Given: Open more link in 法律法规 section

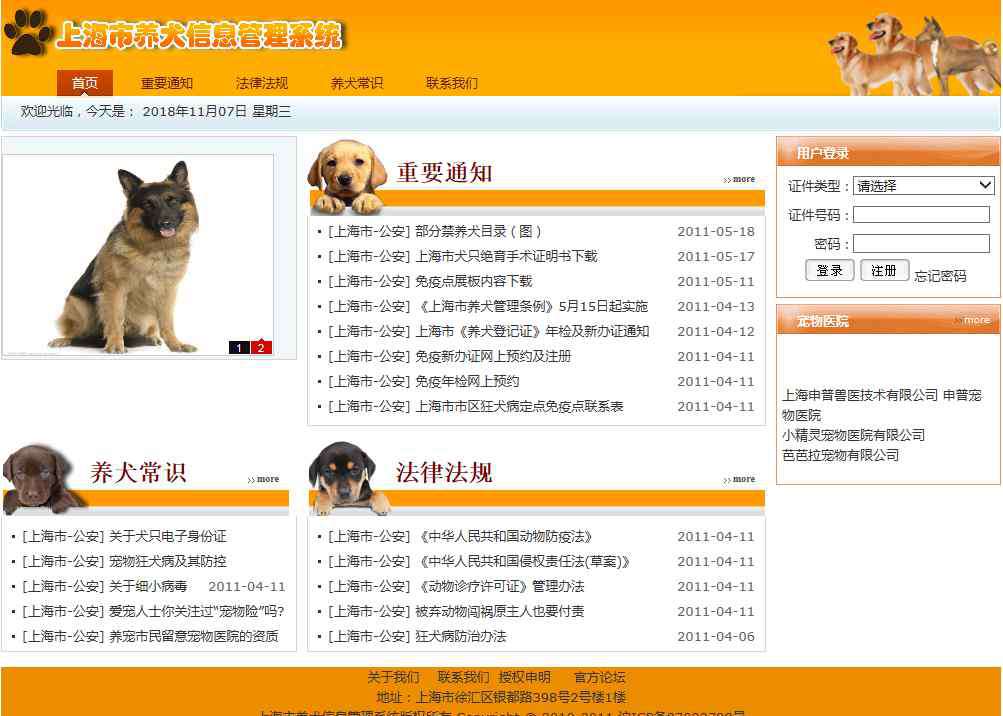Looking at the screenshot, I should click(739, 479).
